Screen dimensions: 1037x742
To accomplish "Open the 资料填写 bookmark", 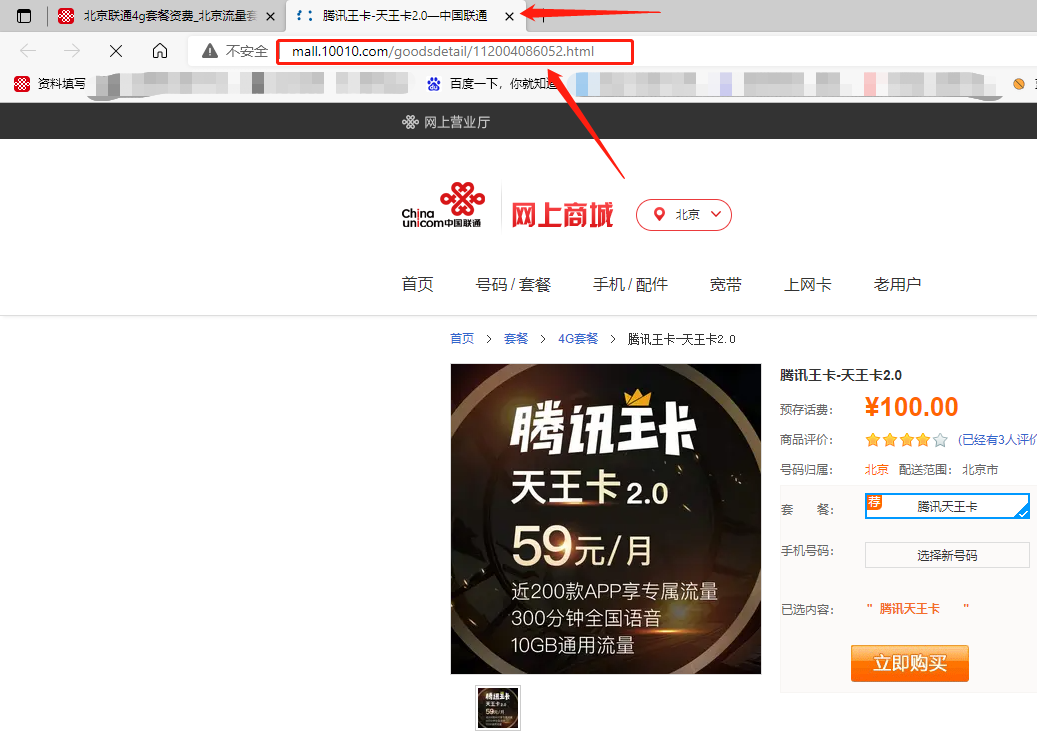I will coord(50,83).
